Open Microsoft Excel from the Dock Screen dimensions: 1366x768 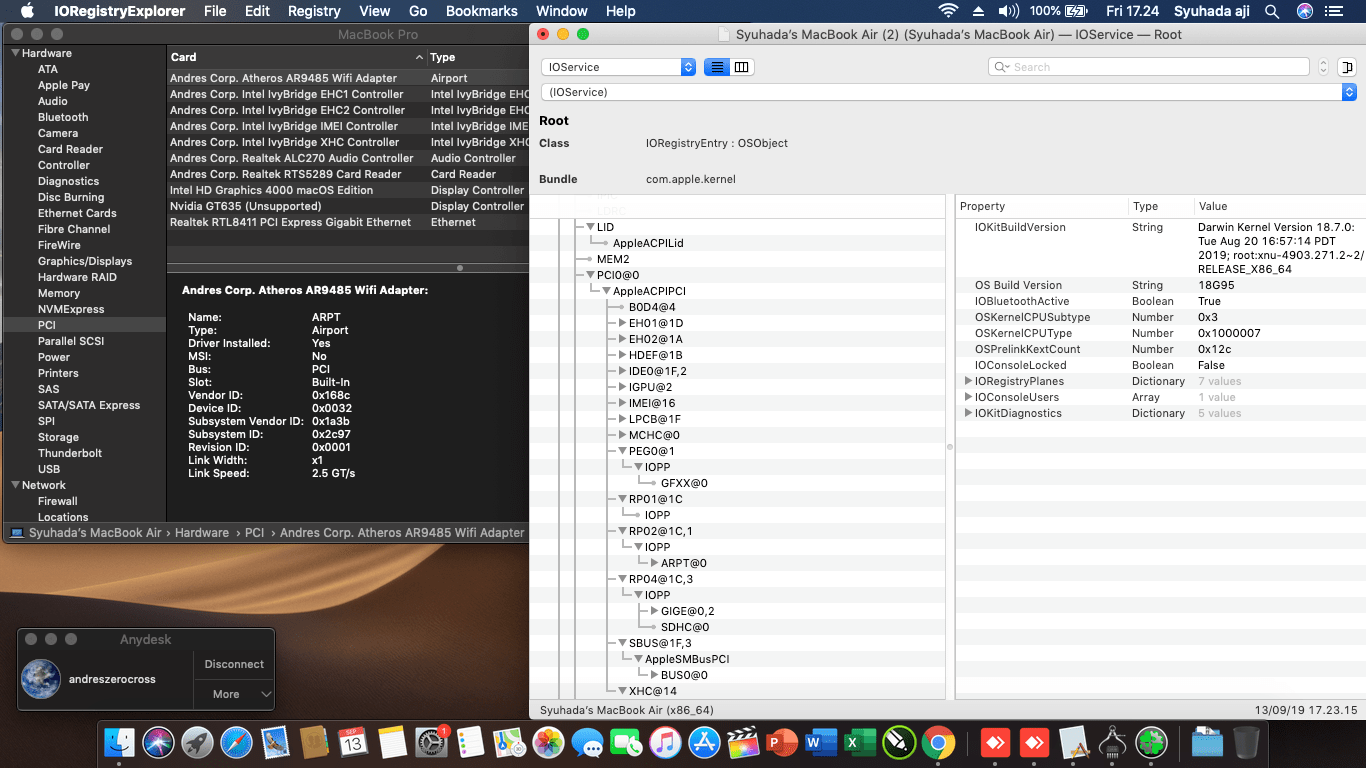click(x=860, y=743)
